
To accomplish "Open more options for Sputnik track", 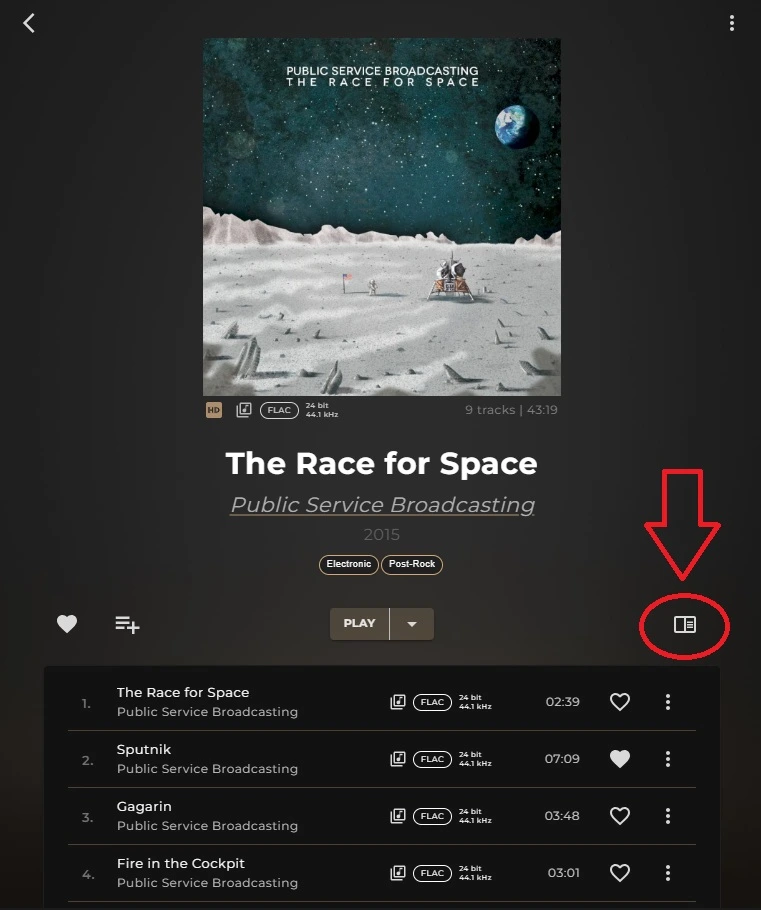I will coord(668,759).
